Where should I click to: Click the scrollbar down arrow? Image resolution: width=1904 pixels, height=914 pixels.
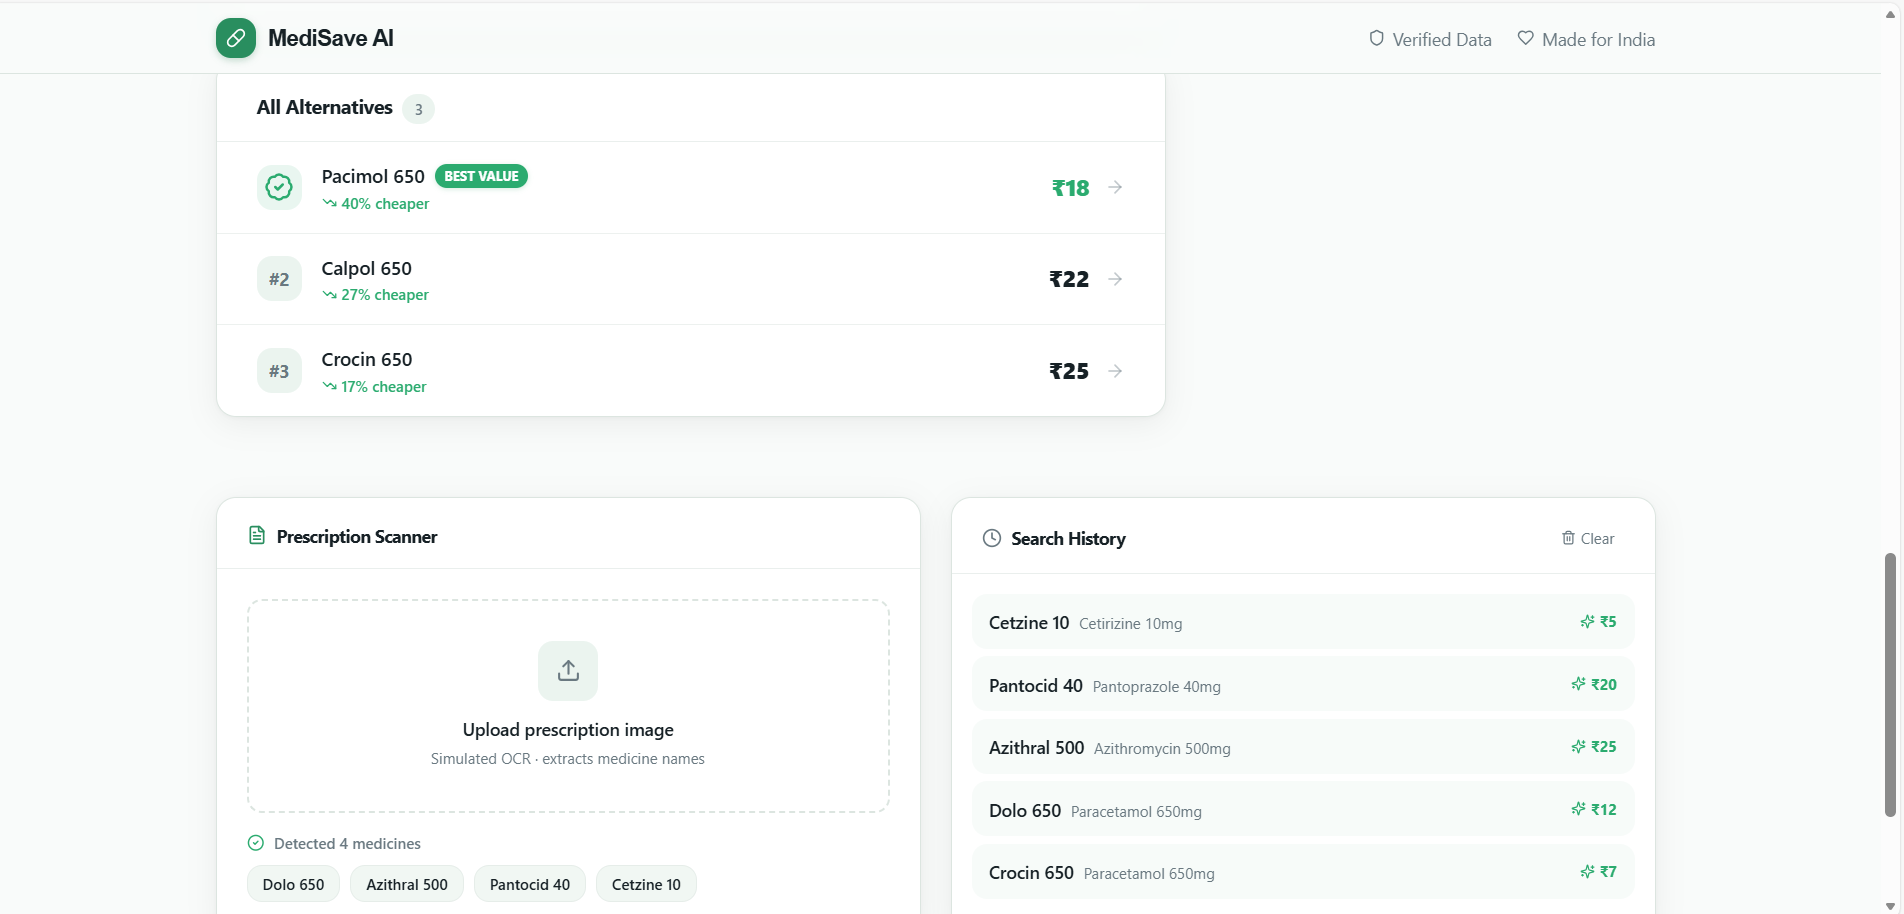click(x=1890, y=906)
